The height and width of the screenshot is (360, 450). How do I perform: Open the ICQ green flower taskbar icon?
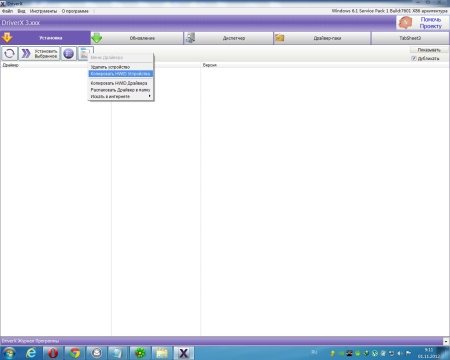140,353
